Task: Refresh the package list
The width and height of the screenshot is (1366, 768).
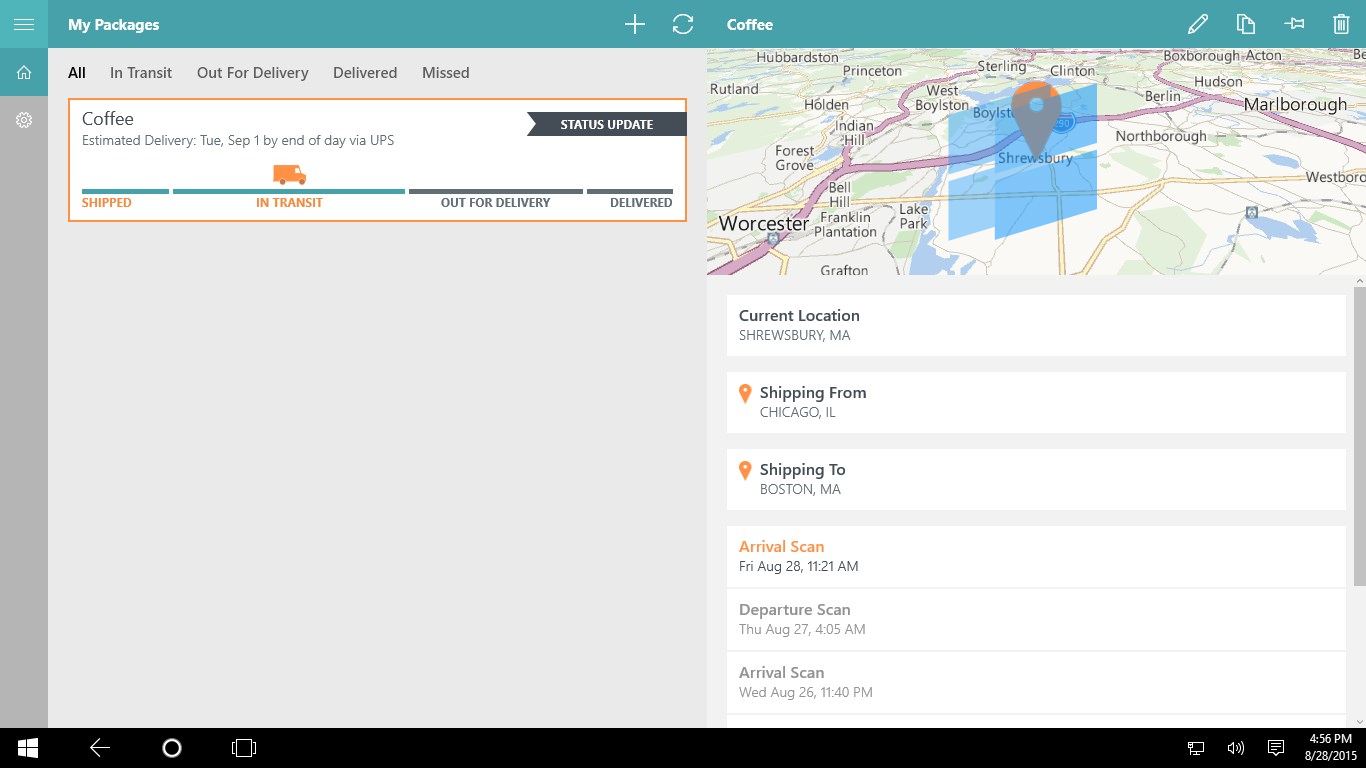Action: [x=683, y=24]
